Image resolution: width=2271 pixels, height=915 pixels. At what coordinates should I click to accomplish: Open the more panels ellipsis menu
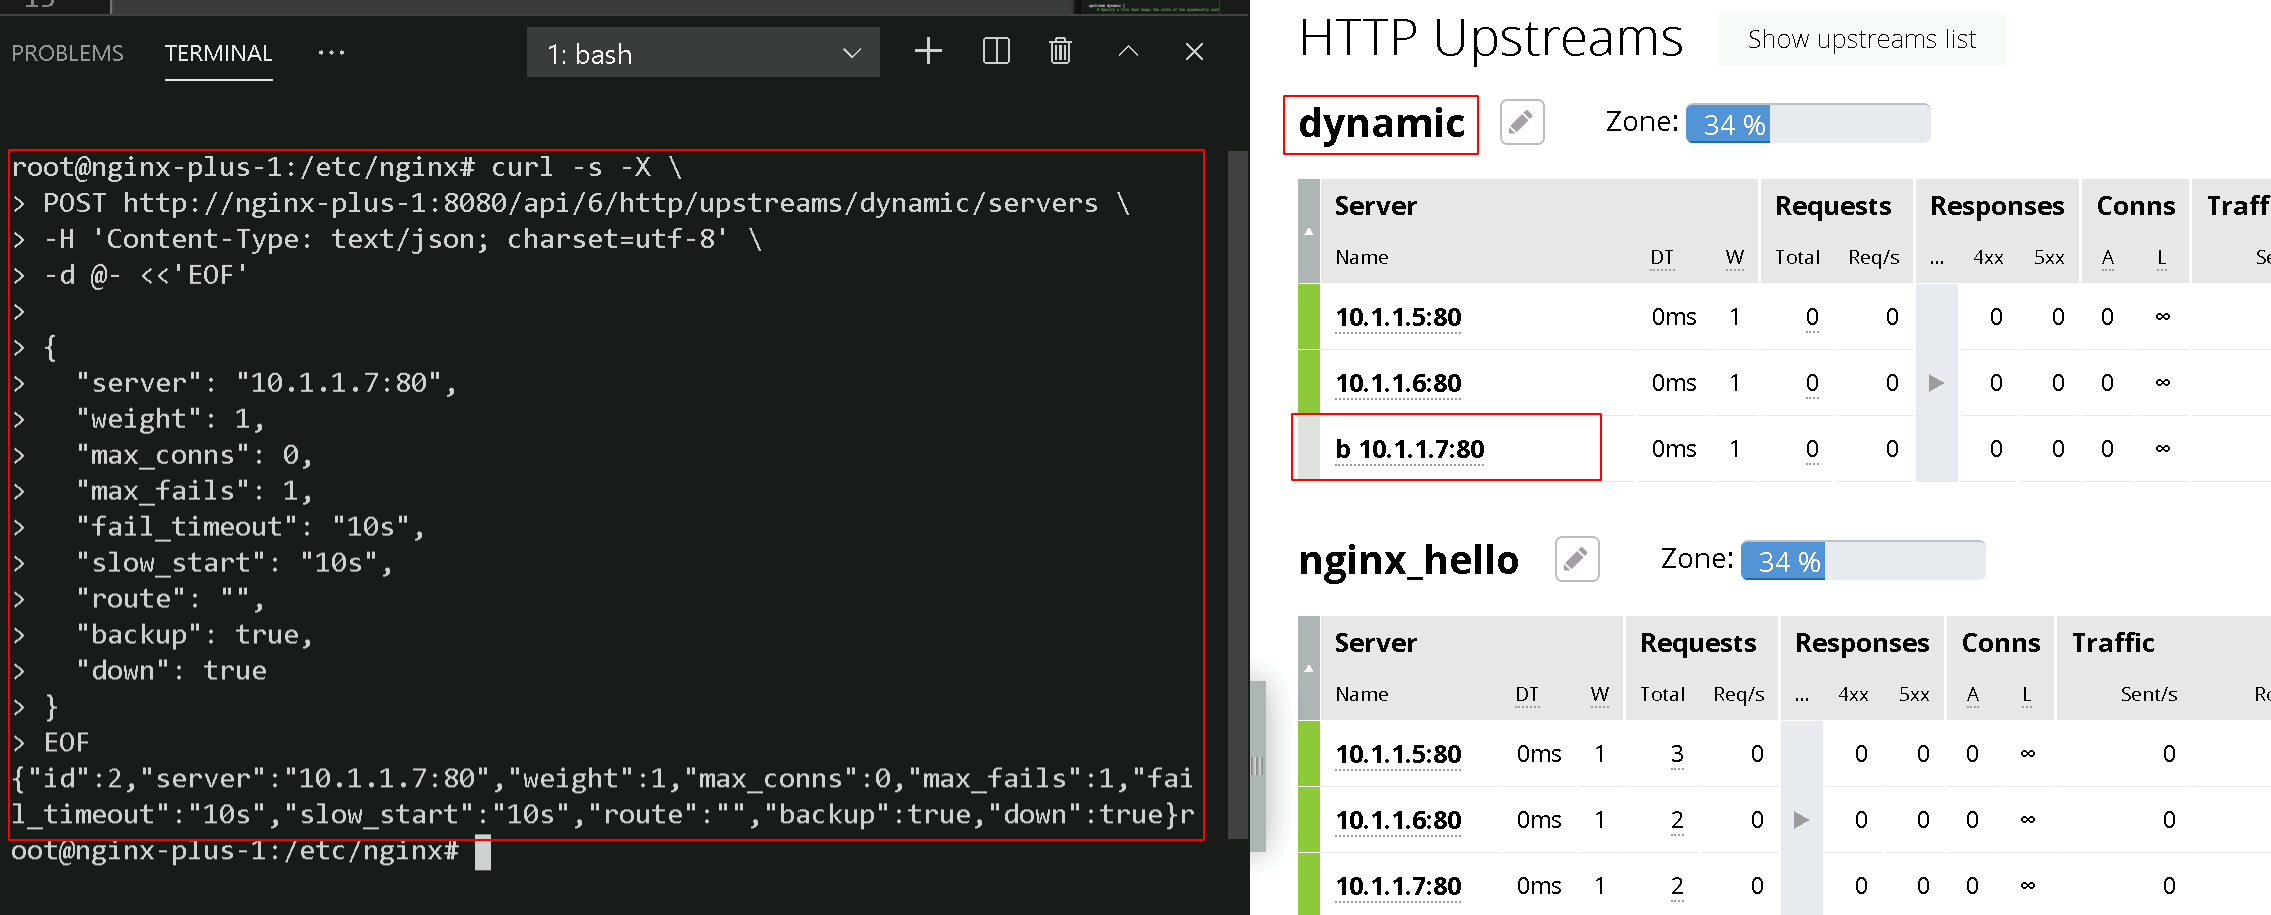pos(331,53)
